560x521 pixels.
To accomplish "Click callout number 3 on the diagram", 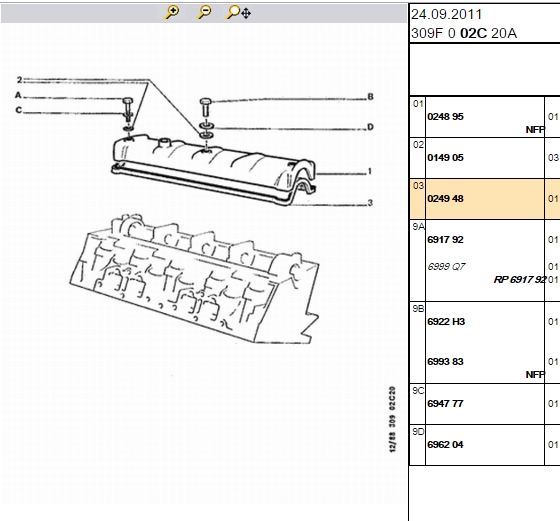I will (x=370, y=203).
